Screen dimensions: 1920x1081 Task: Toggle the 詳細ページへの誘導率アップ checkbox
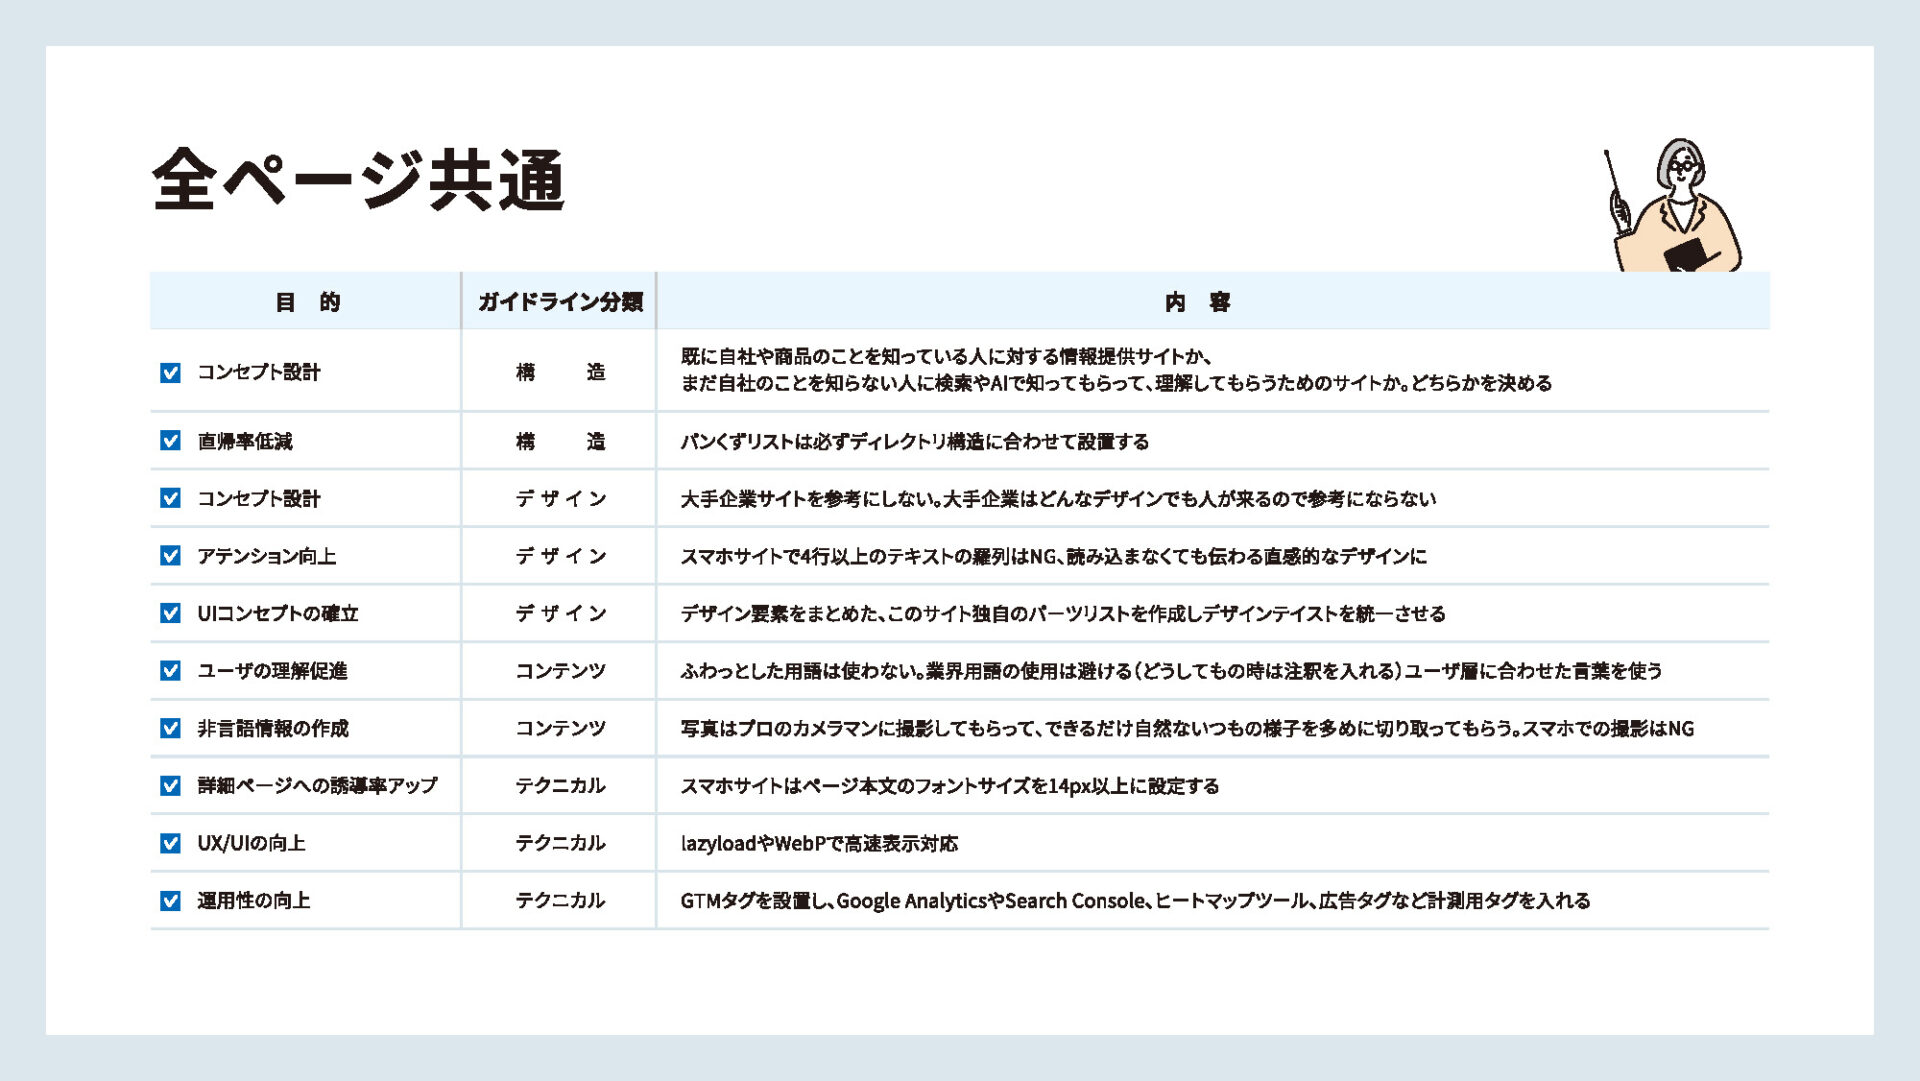click(x=170, y=786)
